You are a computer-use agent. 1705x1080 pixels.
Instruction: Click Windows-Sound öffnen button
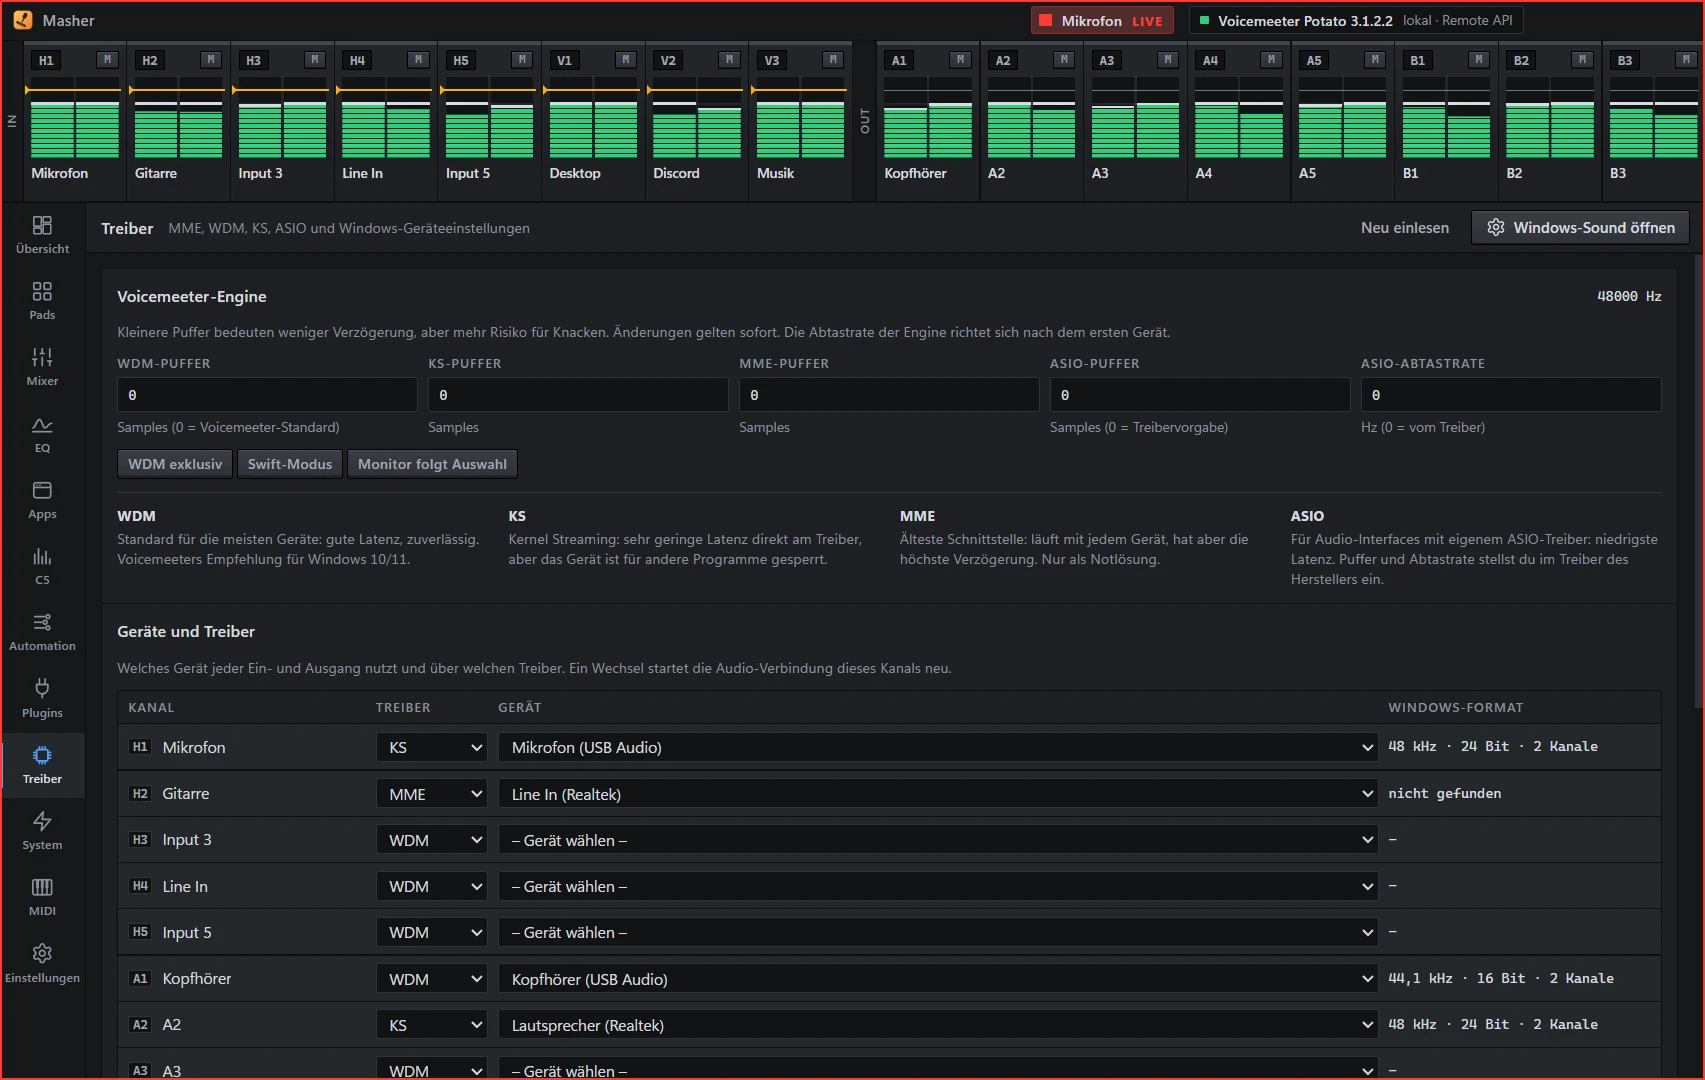(x=1580, y=228)
